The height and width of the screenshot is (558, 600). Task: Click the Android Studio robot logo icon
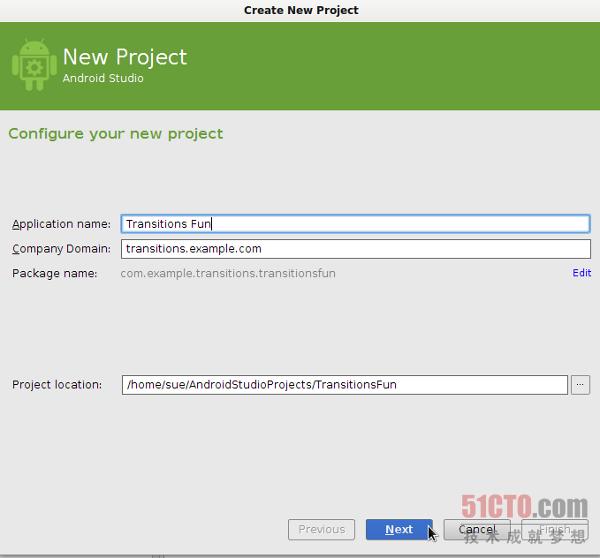pos(34,65)
